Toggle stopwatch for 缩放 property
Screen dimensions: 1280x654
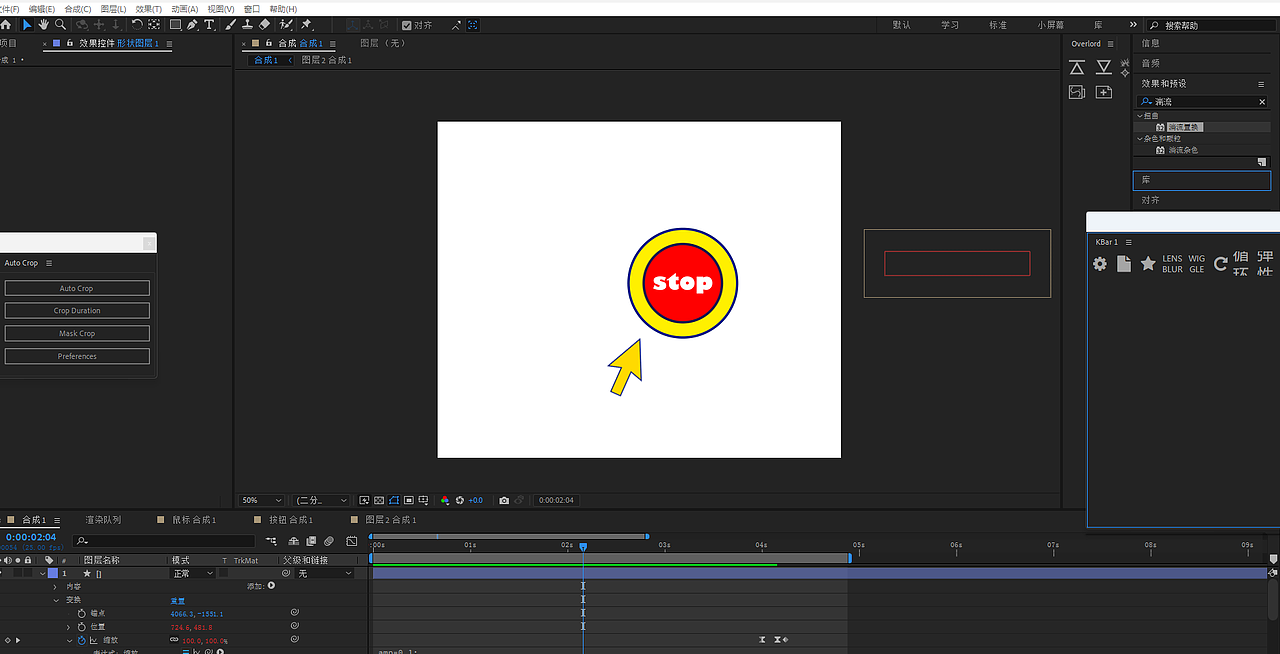pos(82,640)
